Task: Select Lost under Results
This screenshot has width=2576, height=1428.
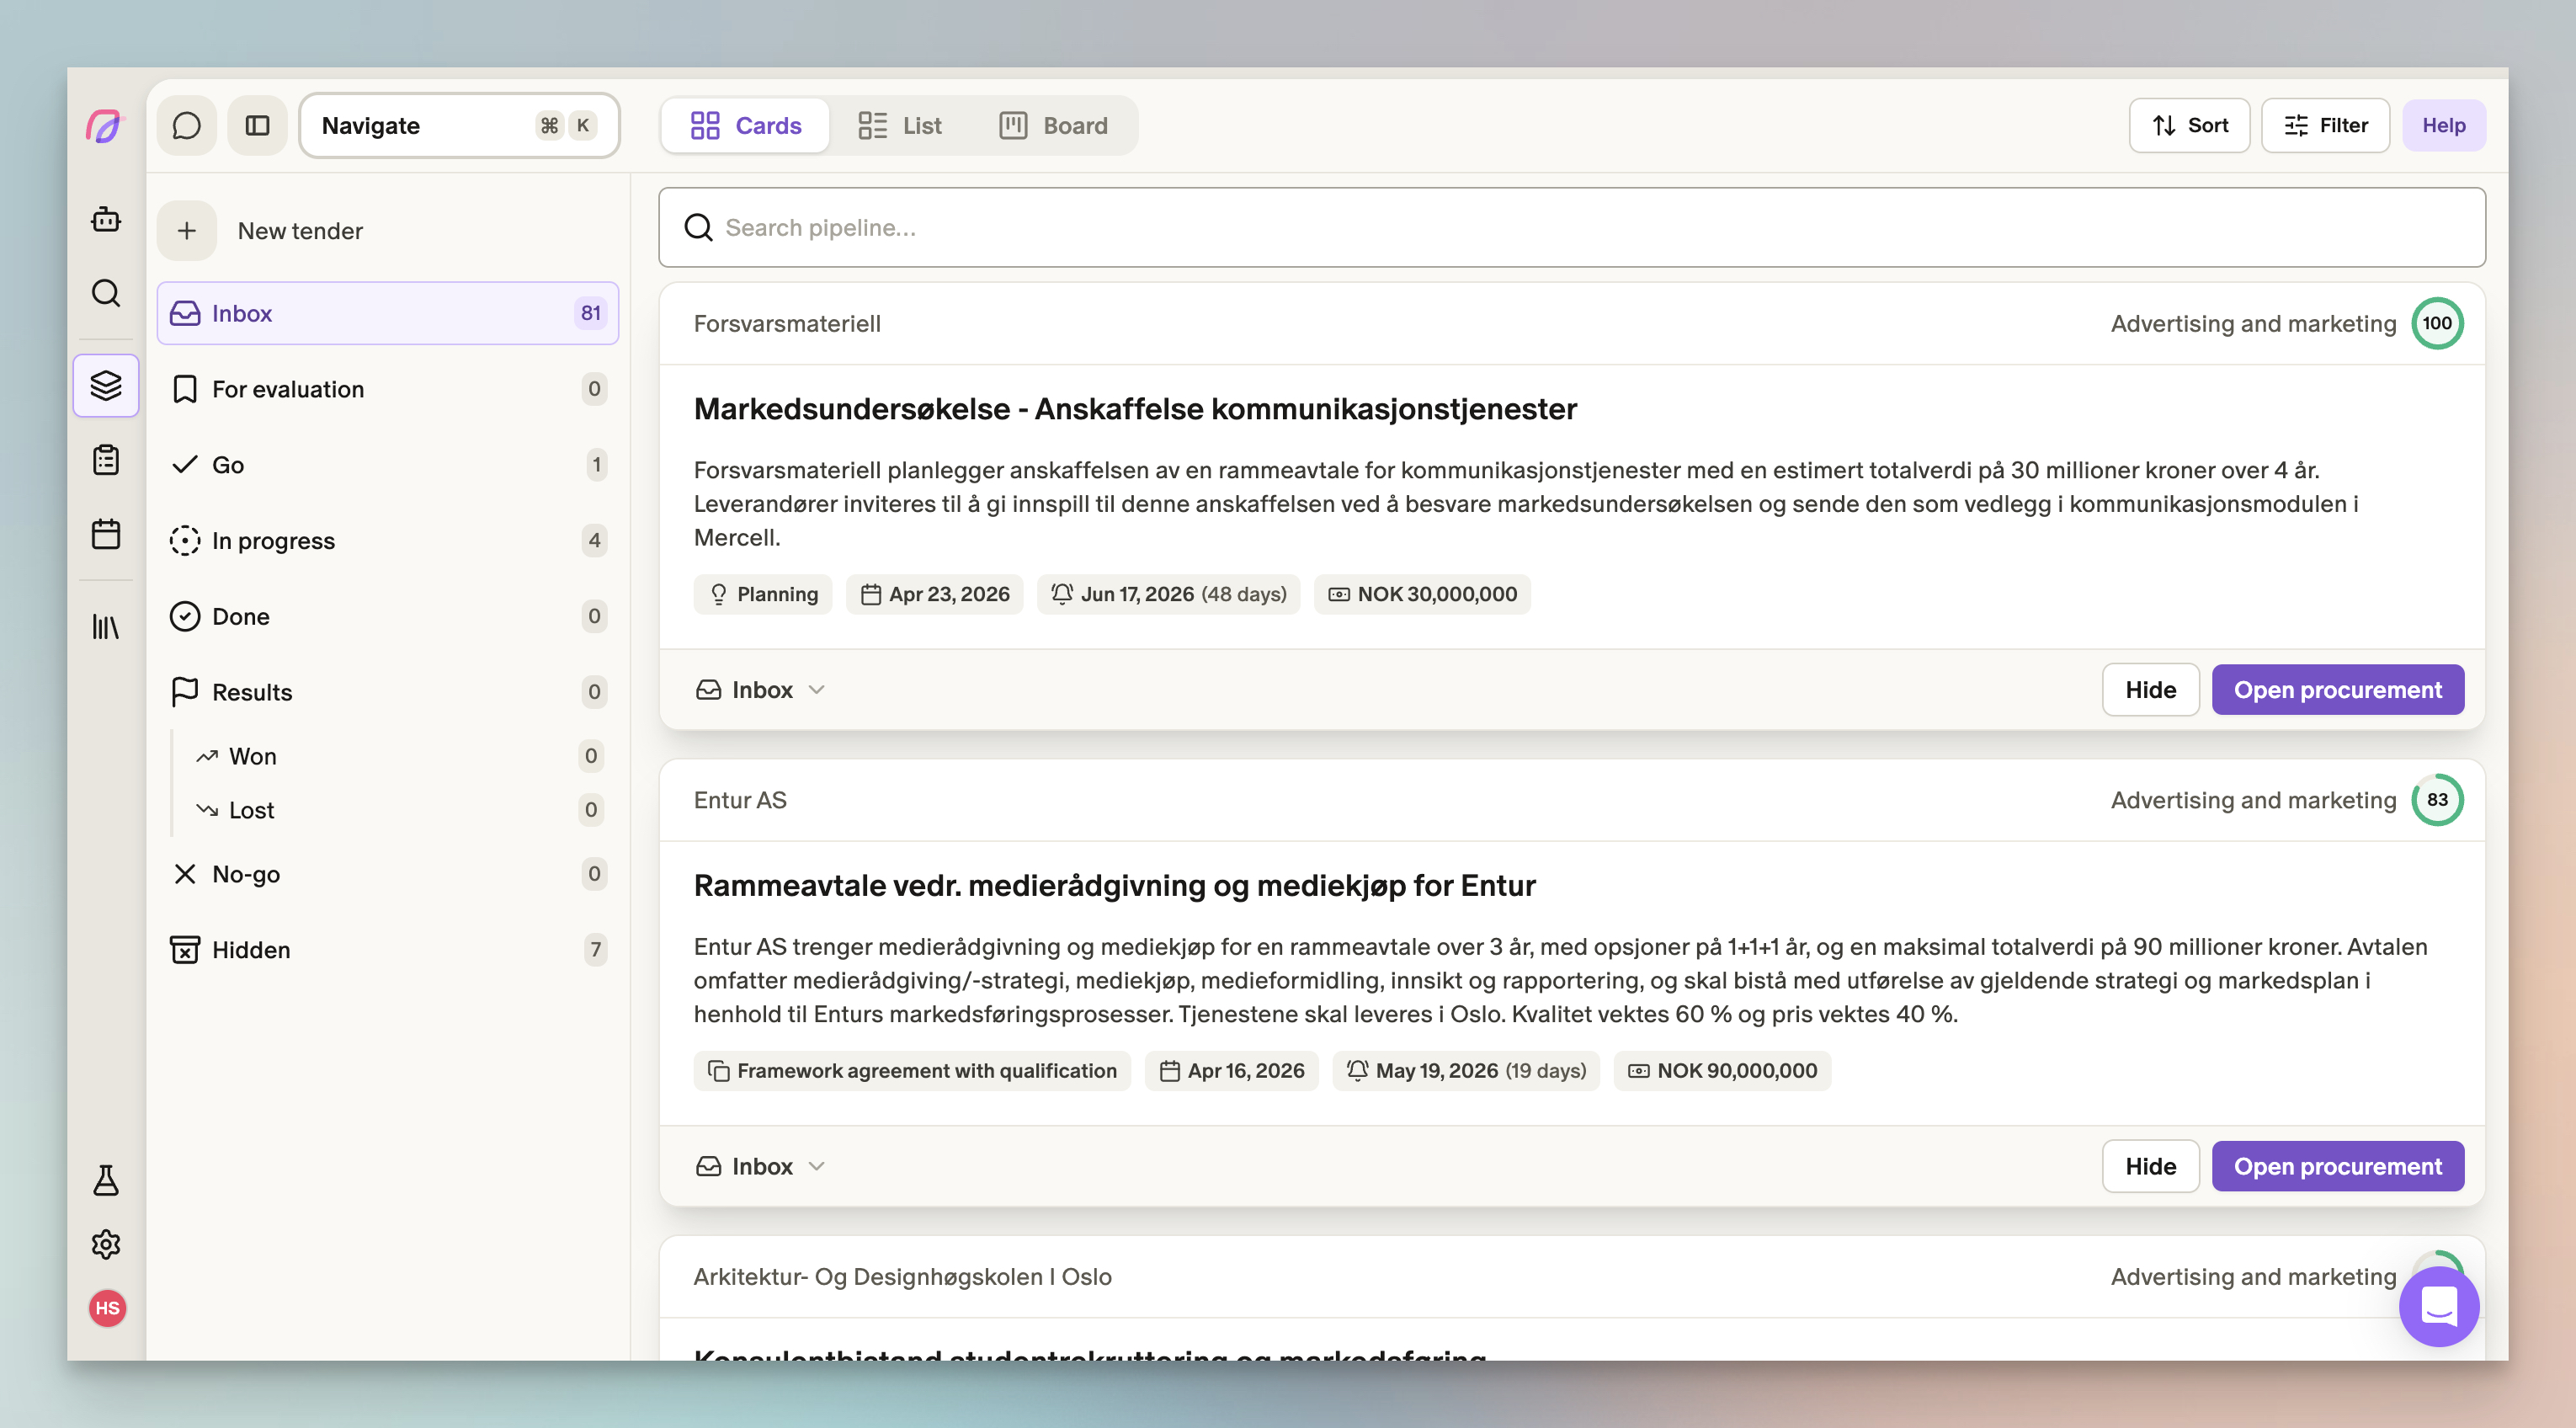Action: (x=398, y=810)
